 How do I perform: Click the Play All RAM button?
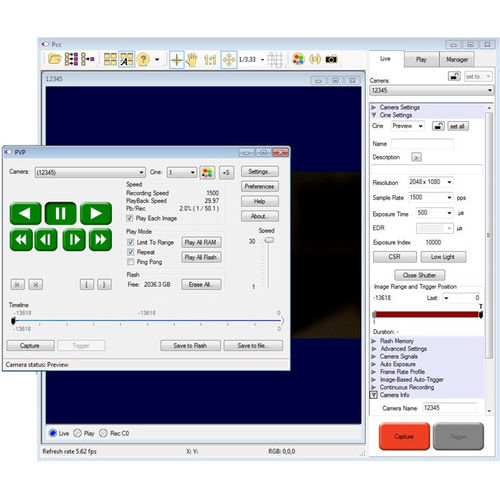click(x=201, y=242)
